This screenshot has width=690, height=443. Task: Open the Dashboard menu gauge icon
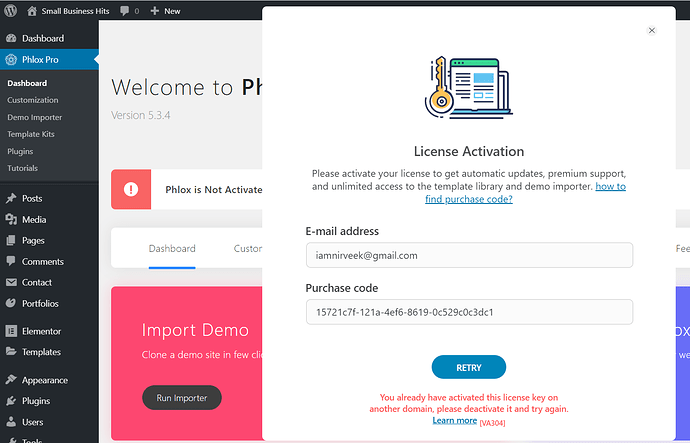pos(11,38)
